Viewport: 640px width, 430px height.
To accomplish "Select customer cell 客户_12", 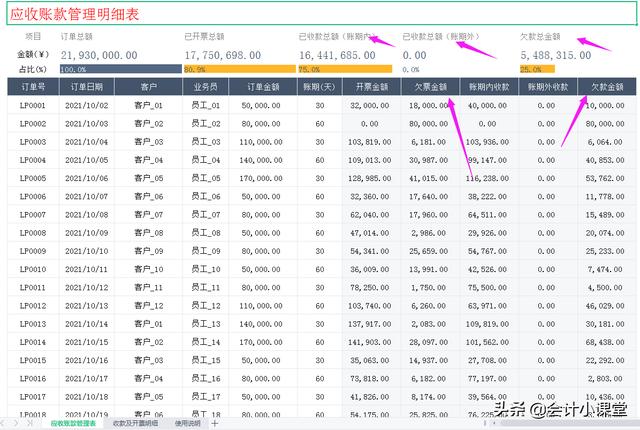I will pos(148,306).
